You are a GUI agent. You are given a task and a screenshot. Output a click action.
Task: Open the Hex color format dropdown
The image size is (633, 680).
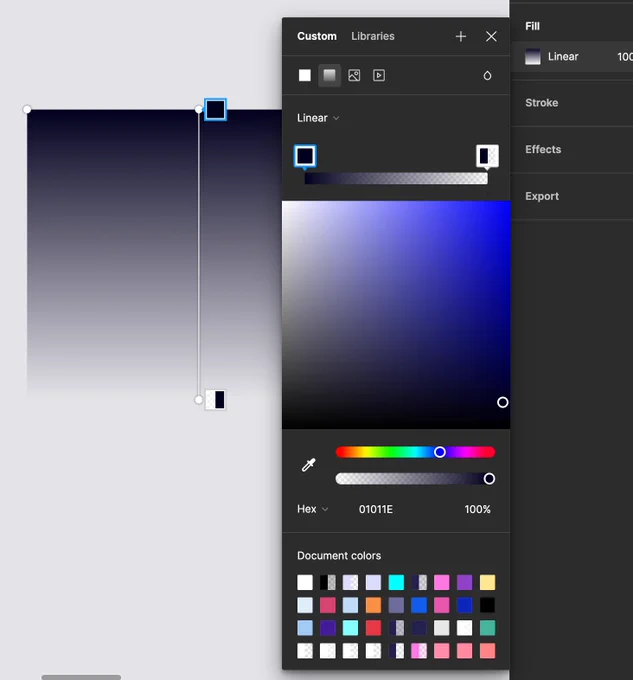pyautogui.click(x=312, y=509)
